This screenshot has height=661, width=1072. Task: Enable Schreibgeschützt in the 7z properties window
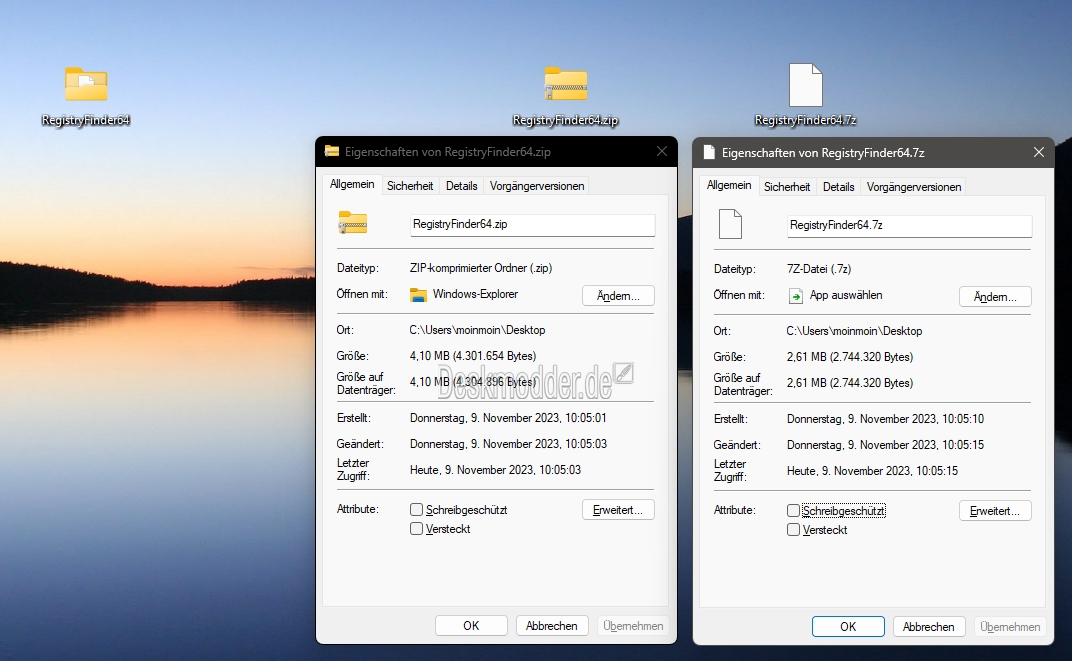click(x=793, y=511)
